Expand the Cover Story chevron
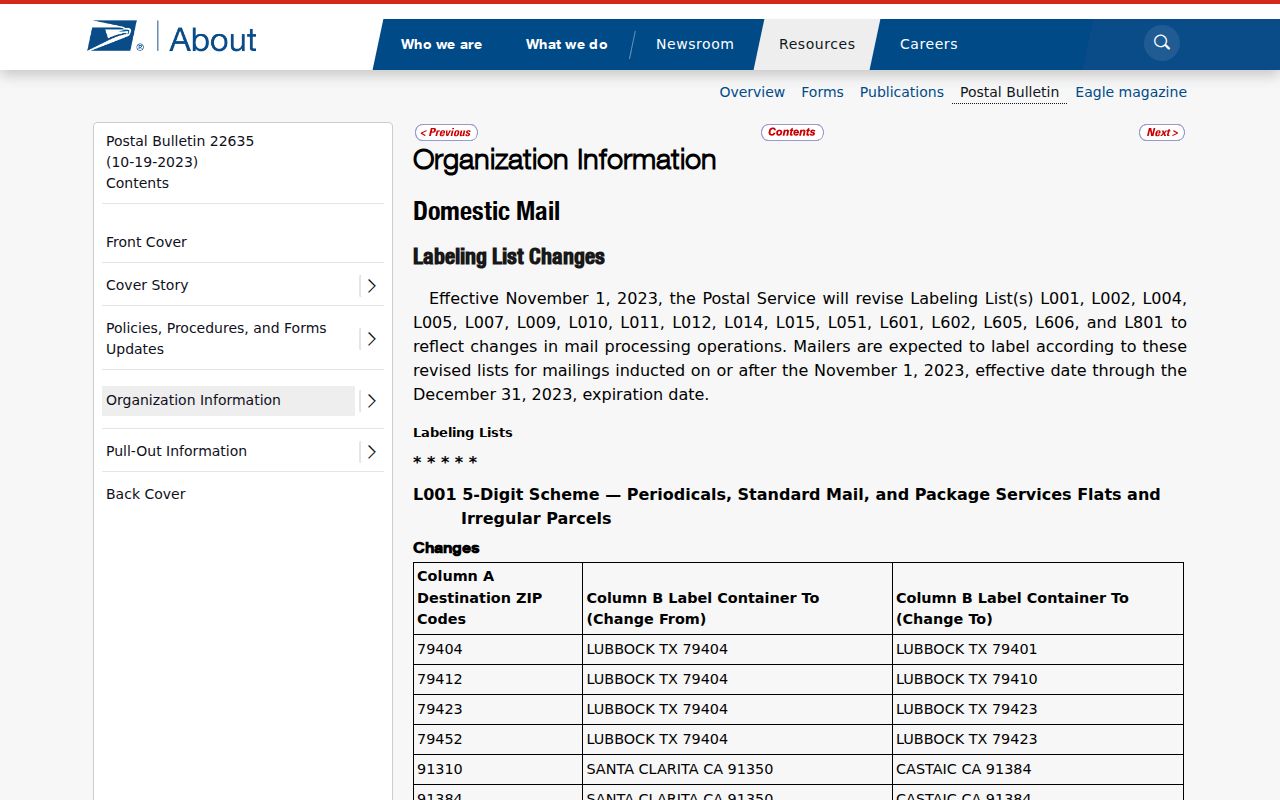 (x=371, y=286)
